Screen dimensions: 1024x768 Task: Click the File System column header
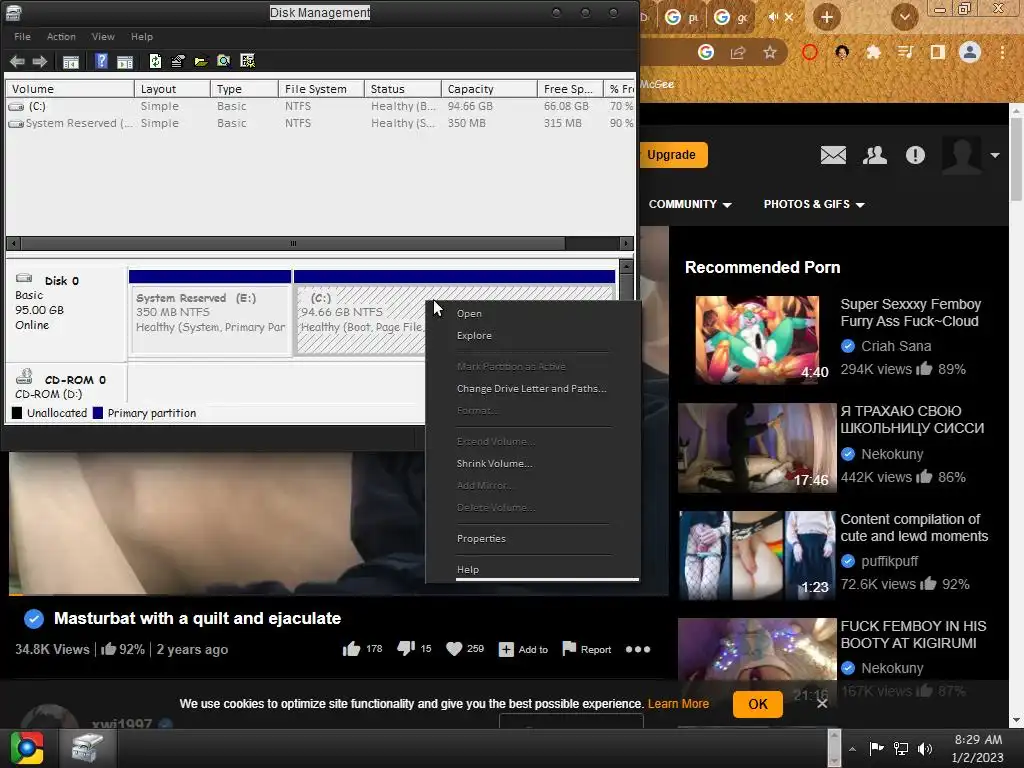[x=321, y=89]
